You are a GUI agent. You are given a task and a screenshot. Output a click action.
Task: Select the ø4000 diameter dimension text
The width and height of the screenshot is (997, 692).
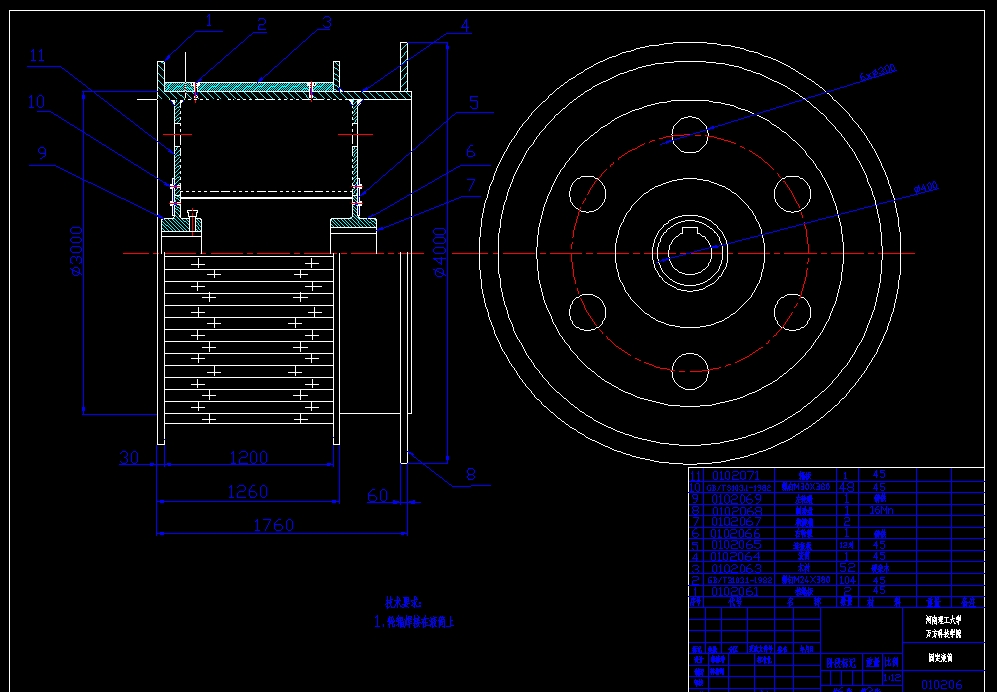point(439,253)
